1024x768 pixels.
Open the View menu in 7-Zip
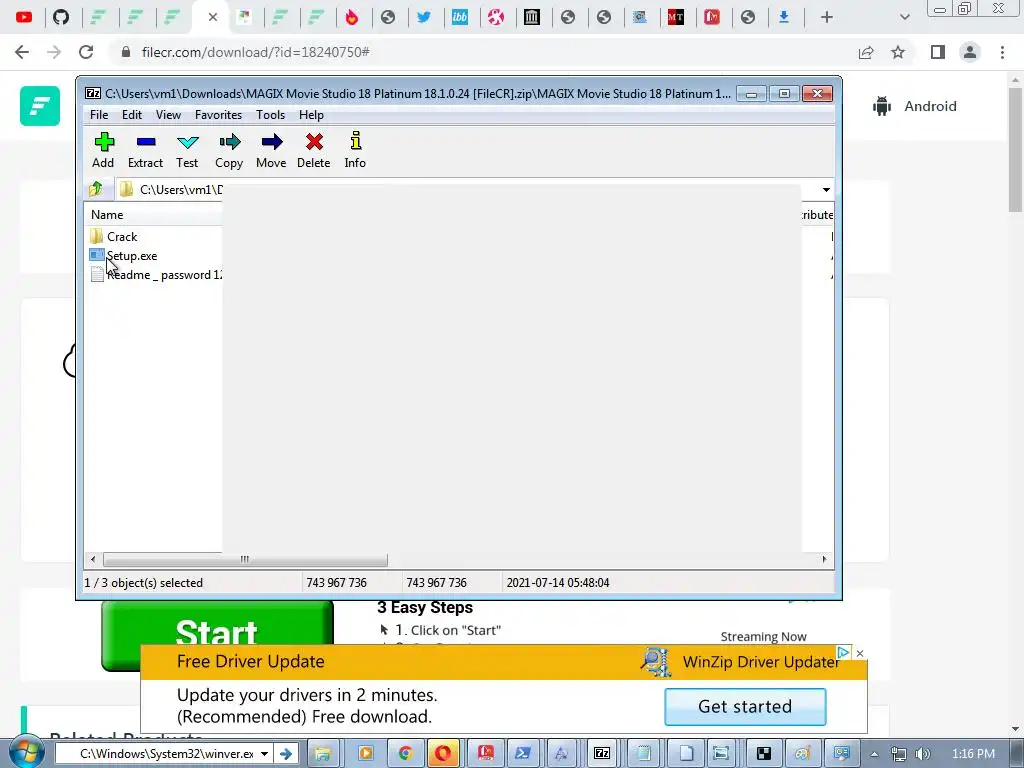(x=168, y=115)
